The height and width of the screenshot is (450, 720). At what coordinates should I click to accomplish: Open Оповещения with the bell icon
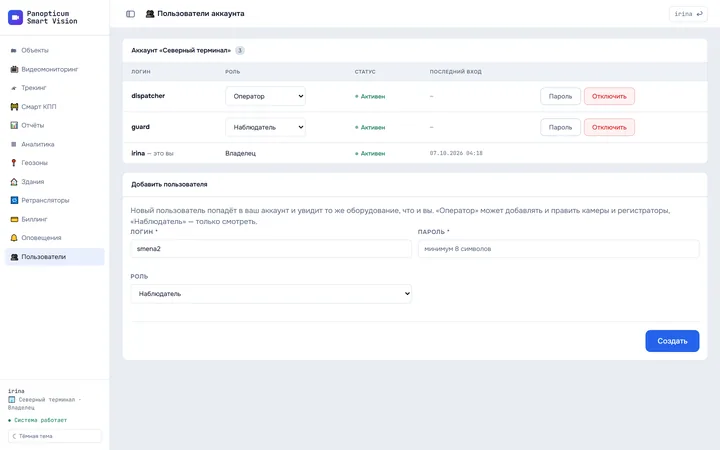click(55, 237)
